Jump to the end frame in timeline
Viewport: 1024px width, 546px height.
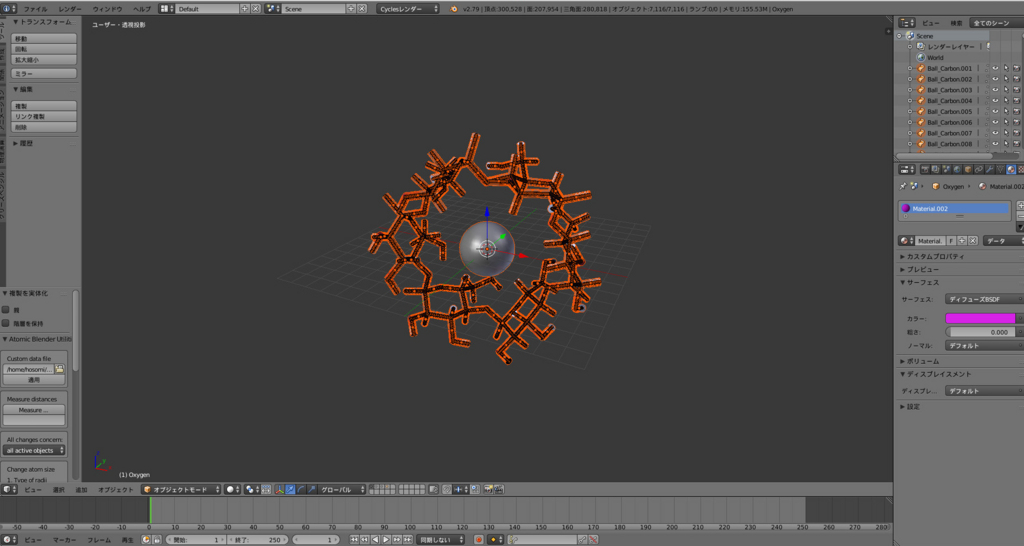point(408,539)
